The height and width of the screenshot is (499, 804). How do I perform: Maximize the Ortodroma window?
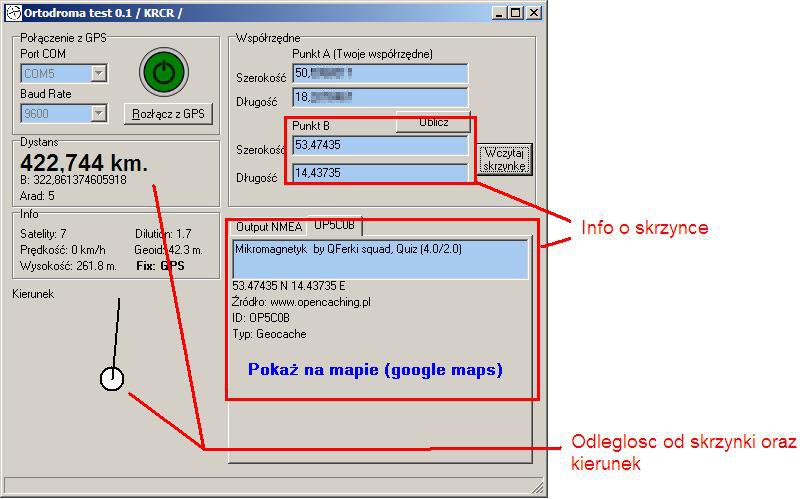(515, 13)
